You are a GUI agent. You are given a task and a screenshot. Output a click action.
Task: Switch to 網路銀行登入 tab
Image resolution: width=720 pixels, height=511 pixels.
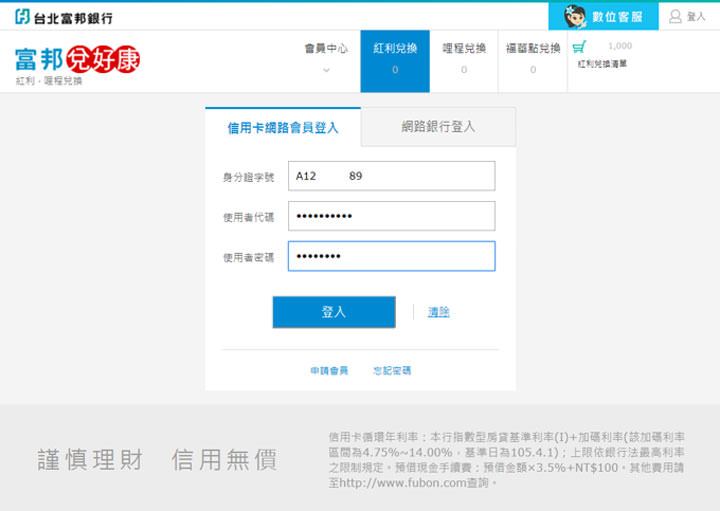[438, 127]
